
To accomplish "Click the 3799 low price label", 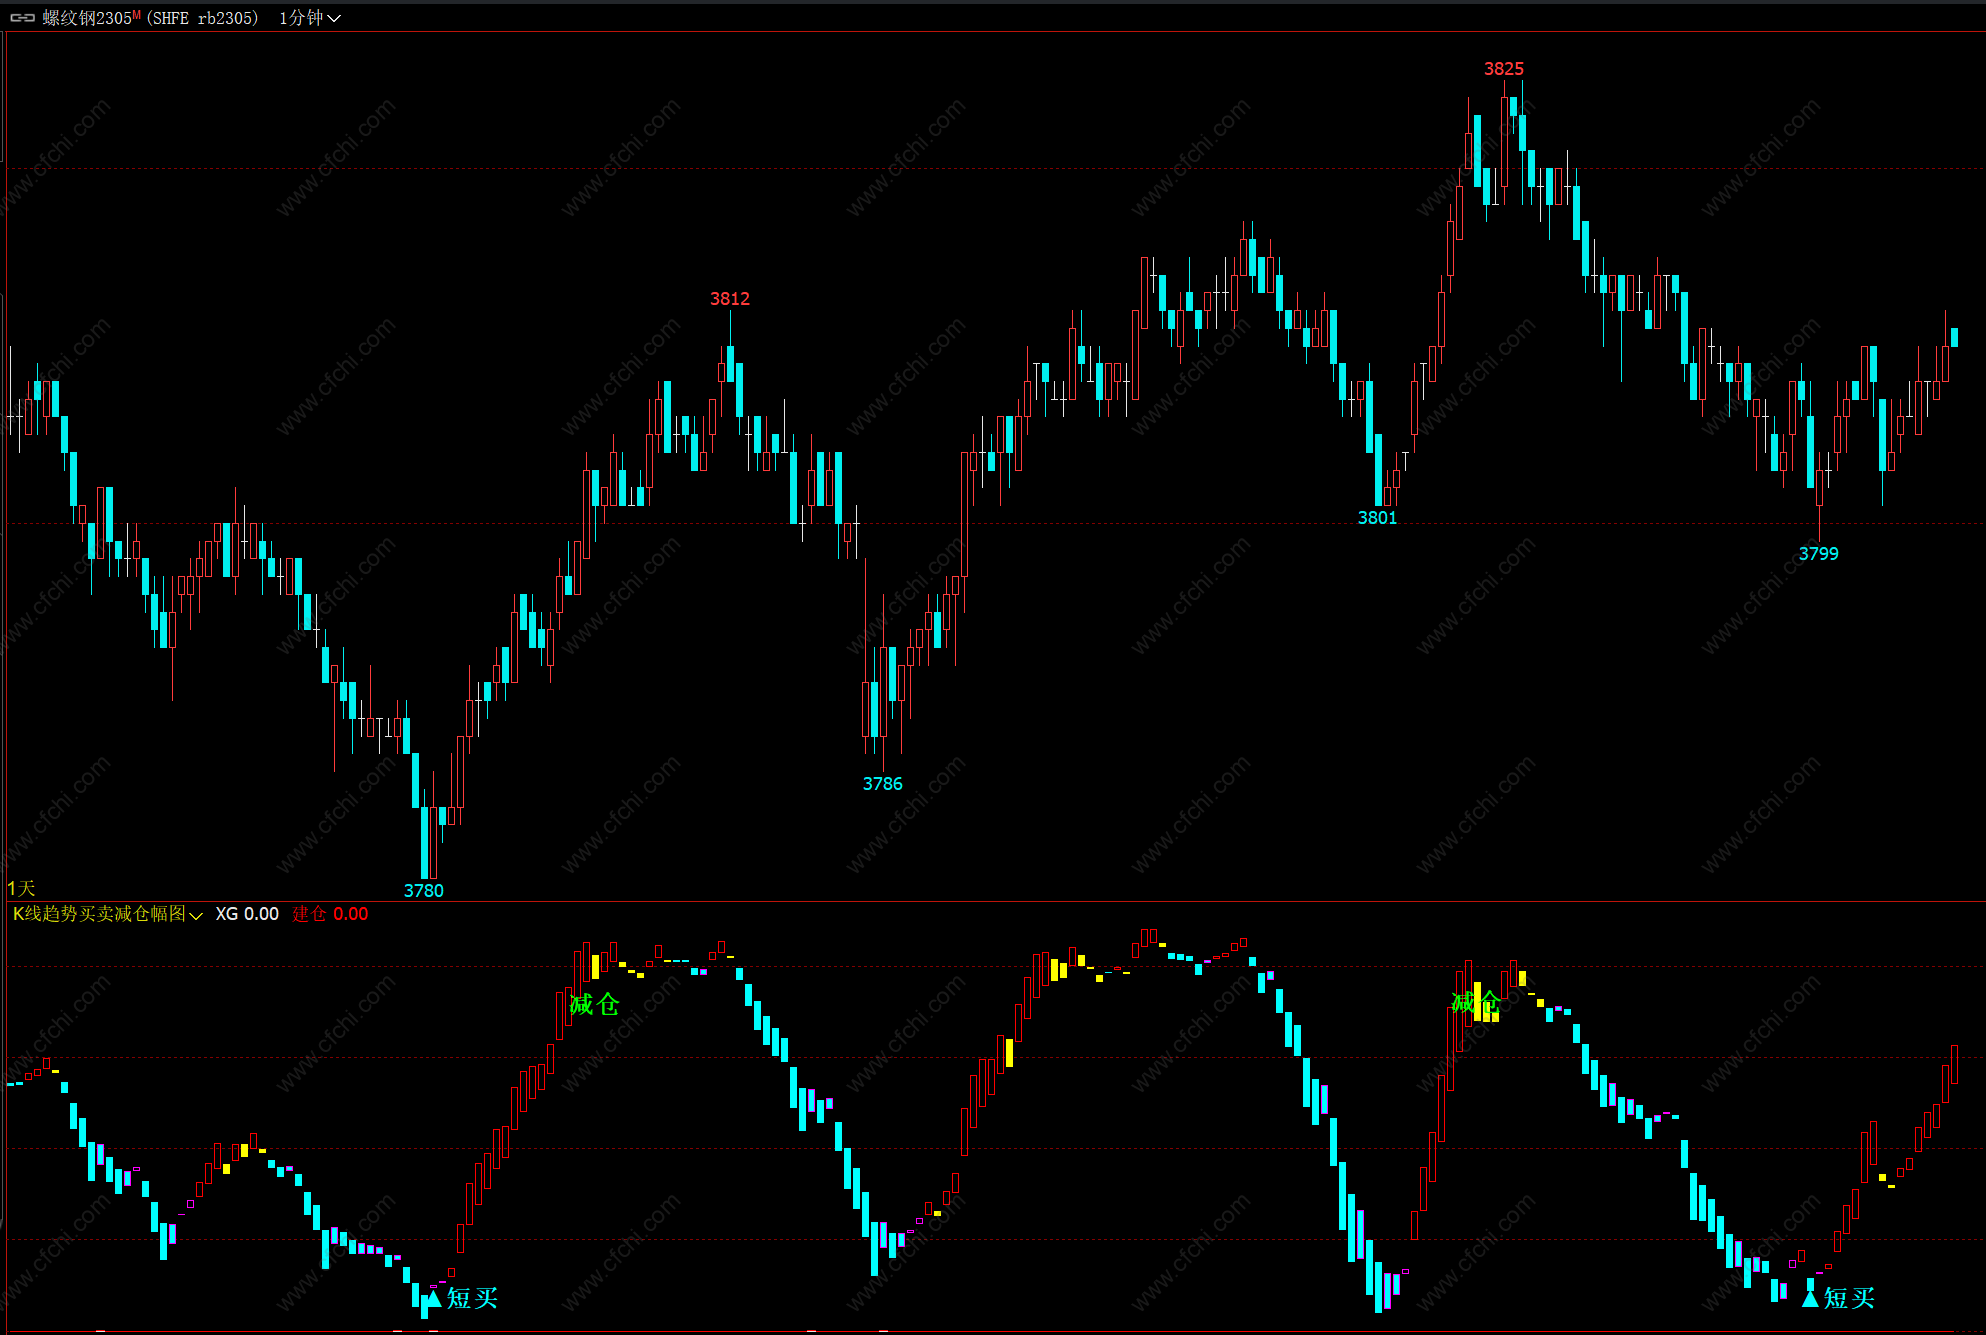I will tap(1818, 554).
